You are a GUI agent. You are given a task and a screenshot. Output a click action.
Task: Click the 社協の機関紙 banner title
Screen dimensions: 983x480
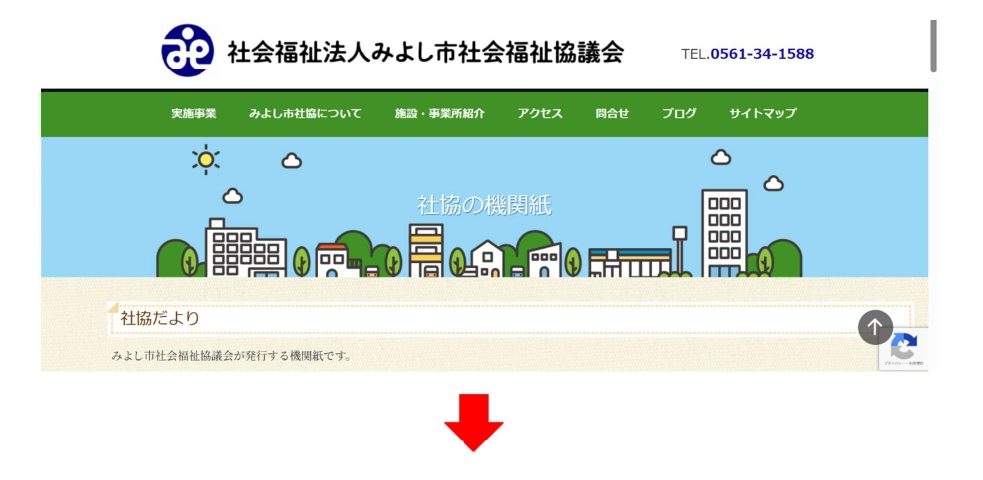click(x=484, y=206)
